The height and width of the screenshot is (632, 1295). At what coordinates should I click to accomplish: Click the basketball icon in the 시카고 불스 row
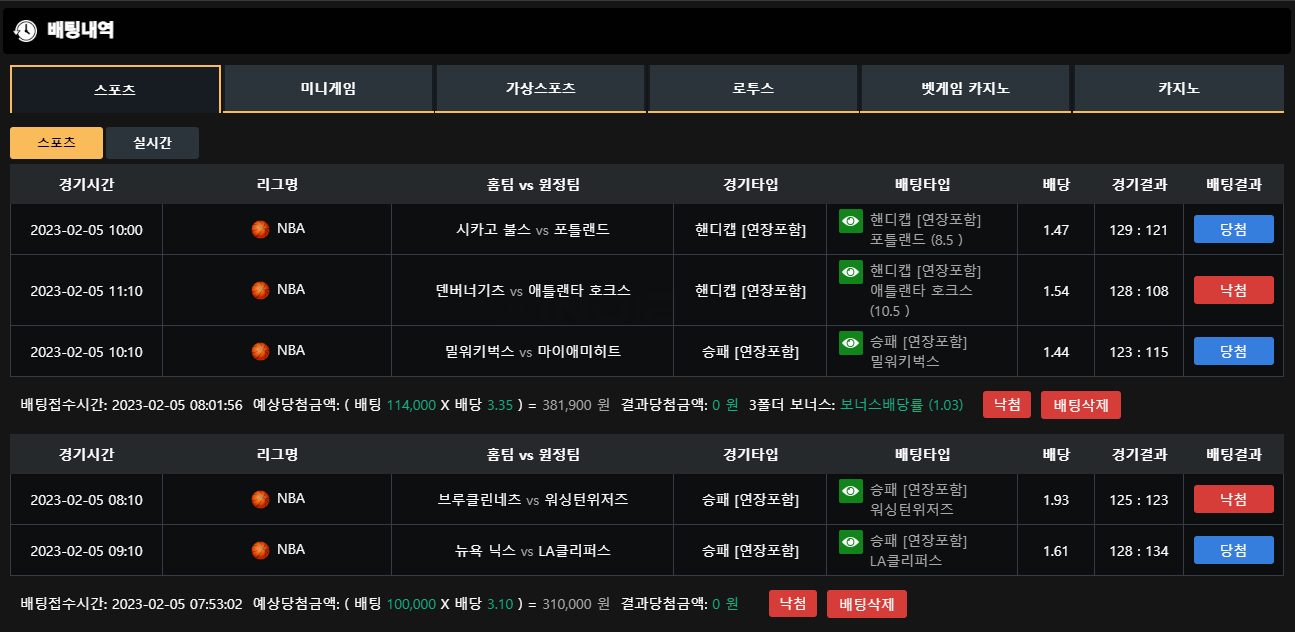click(x=260, y=229)
